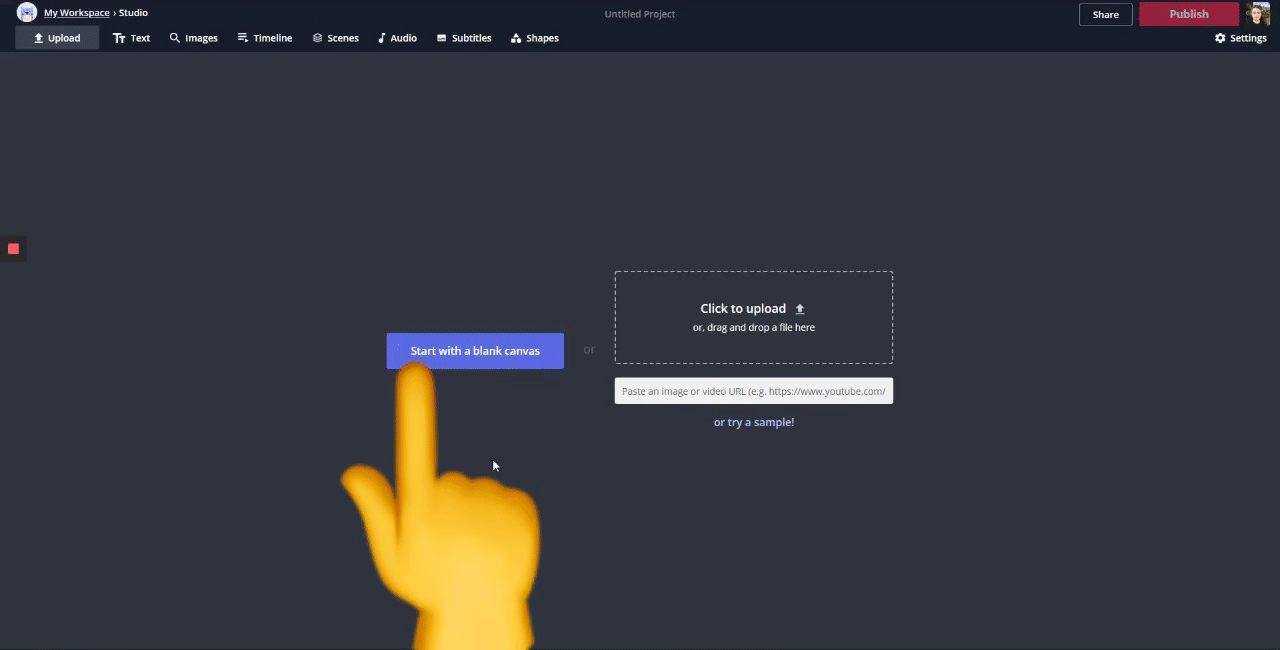This screenshot has height=650, width=1280.
Task: Start with a blank canvas
Action: 475,351
